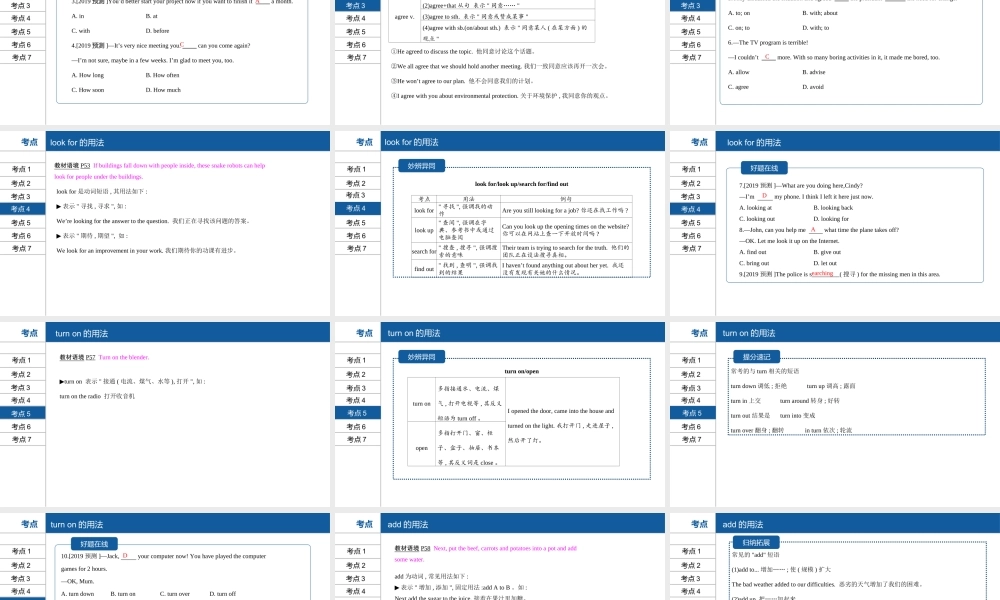Select highlighted 考点 5 on 提分速记 slide
The width and height of the screenshot is (1000, 600).
point(692,413)
